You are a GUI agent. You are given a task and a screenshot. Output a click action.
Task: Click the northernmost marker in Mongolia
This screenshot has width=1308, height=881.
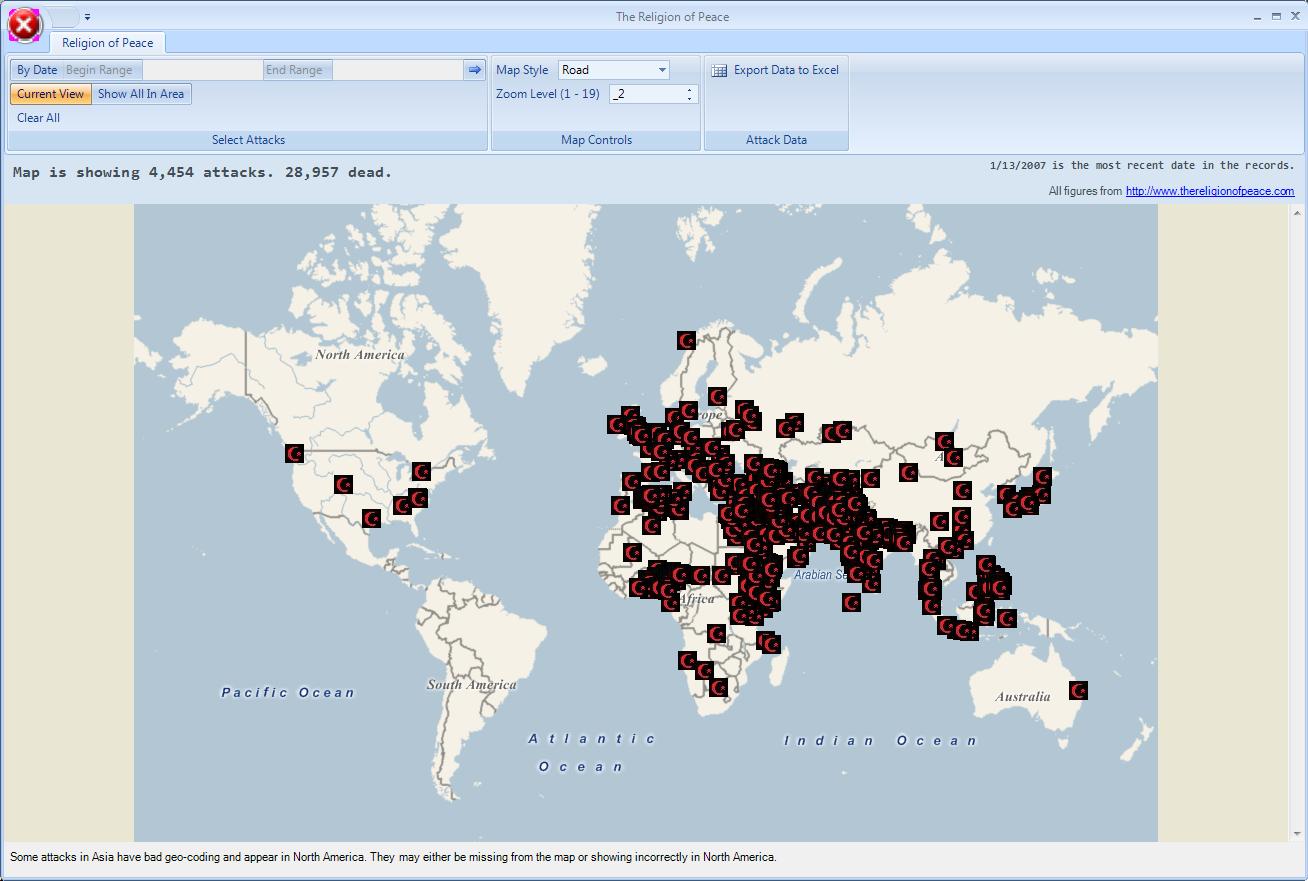944,441
